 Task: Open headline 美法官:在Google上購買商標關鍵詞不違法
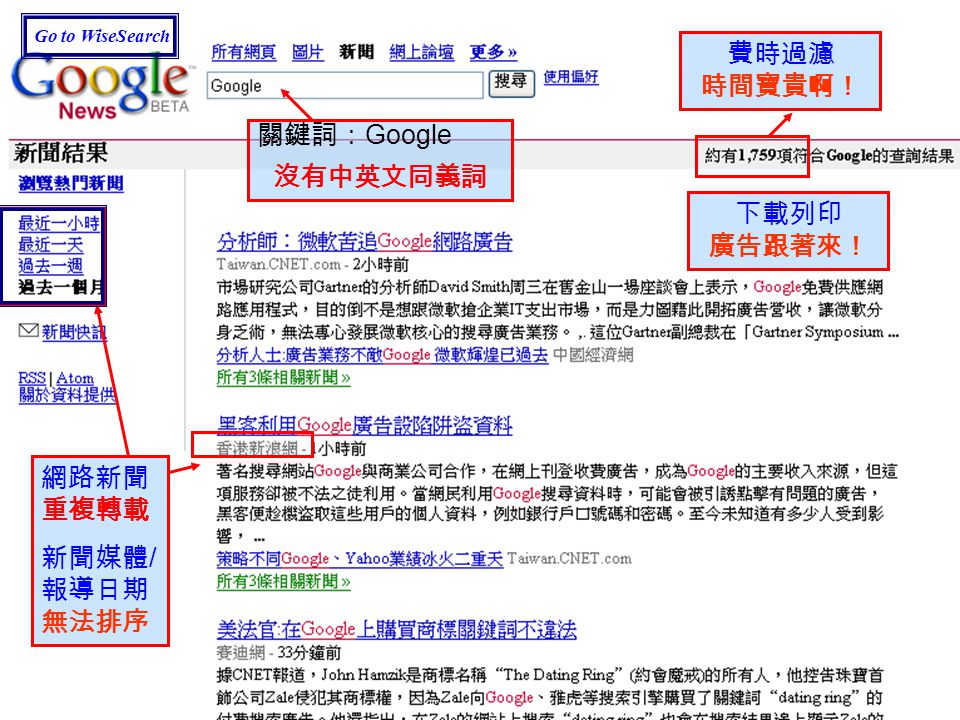397,629
